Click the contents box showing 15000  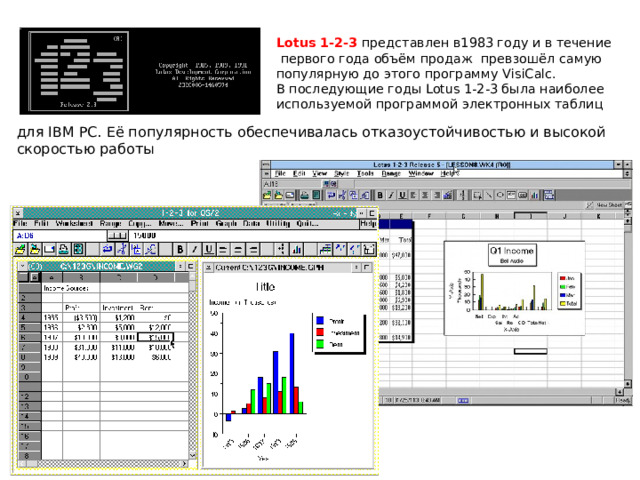click(x=252, y=236)
